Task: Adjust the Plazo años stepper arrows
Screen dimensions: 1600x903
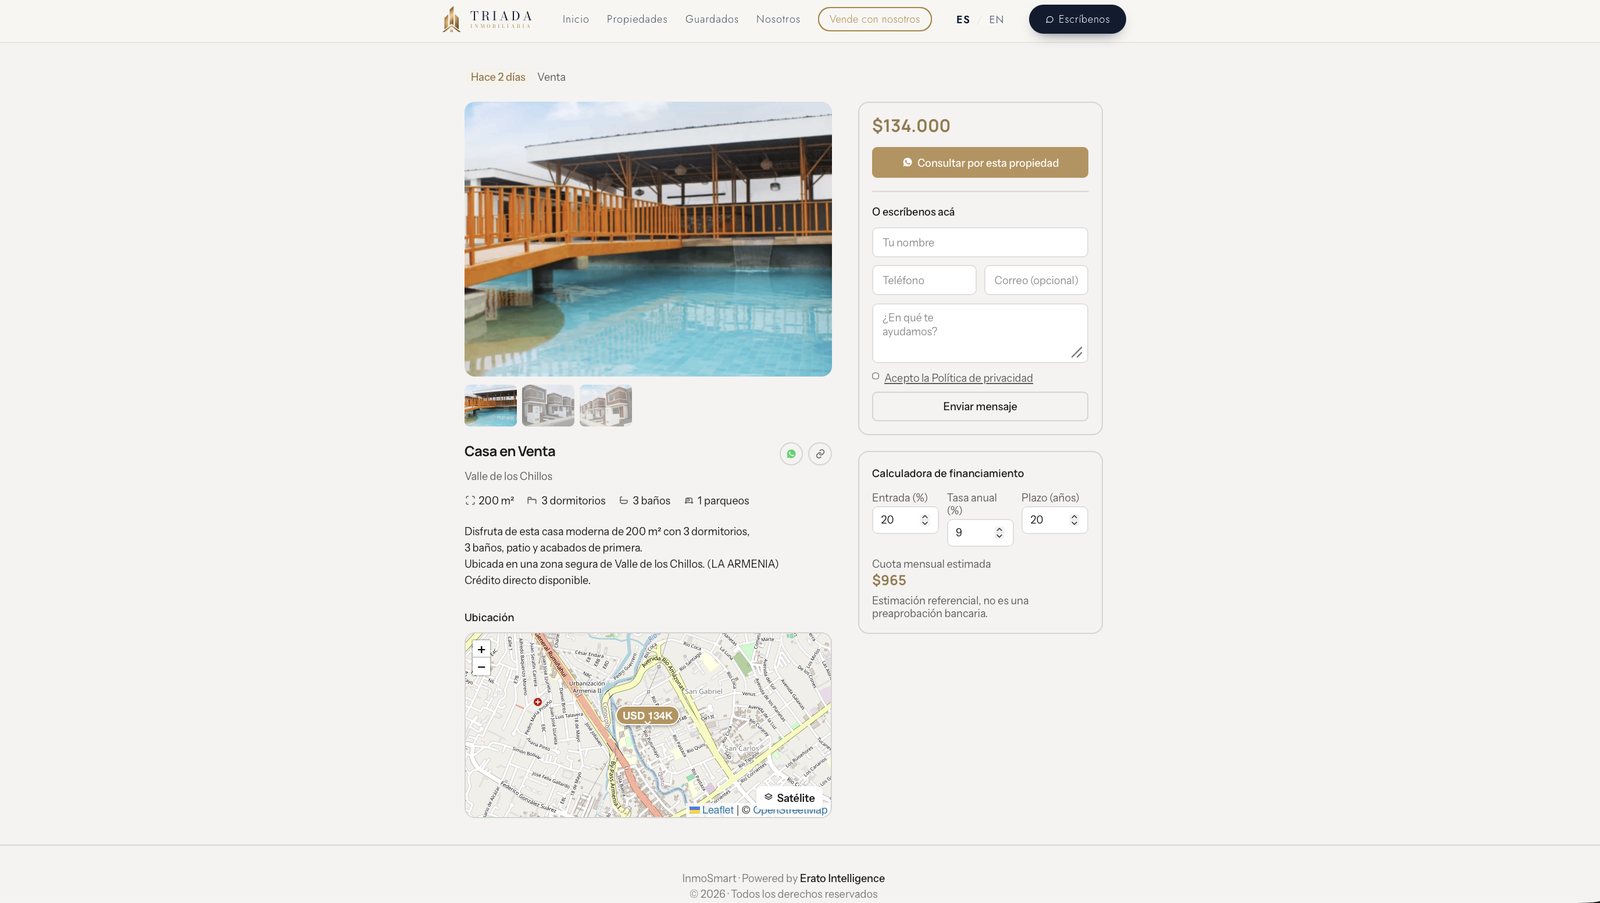Action: coord(1074,520)
